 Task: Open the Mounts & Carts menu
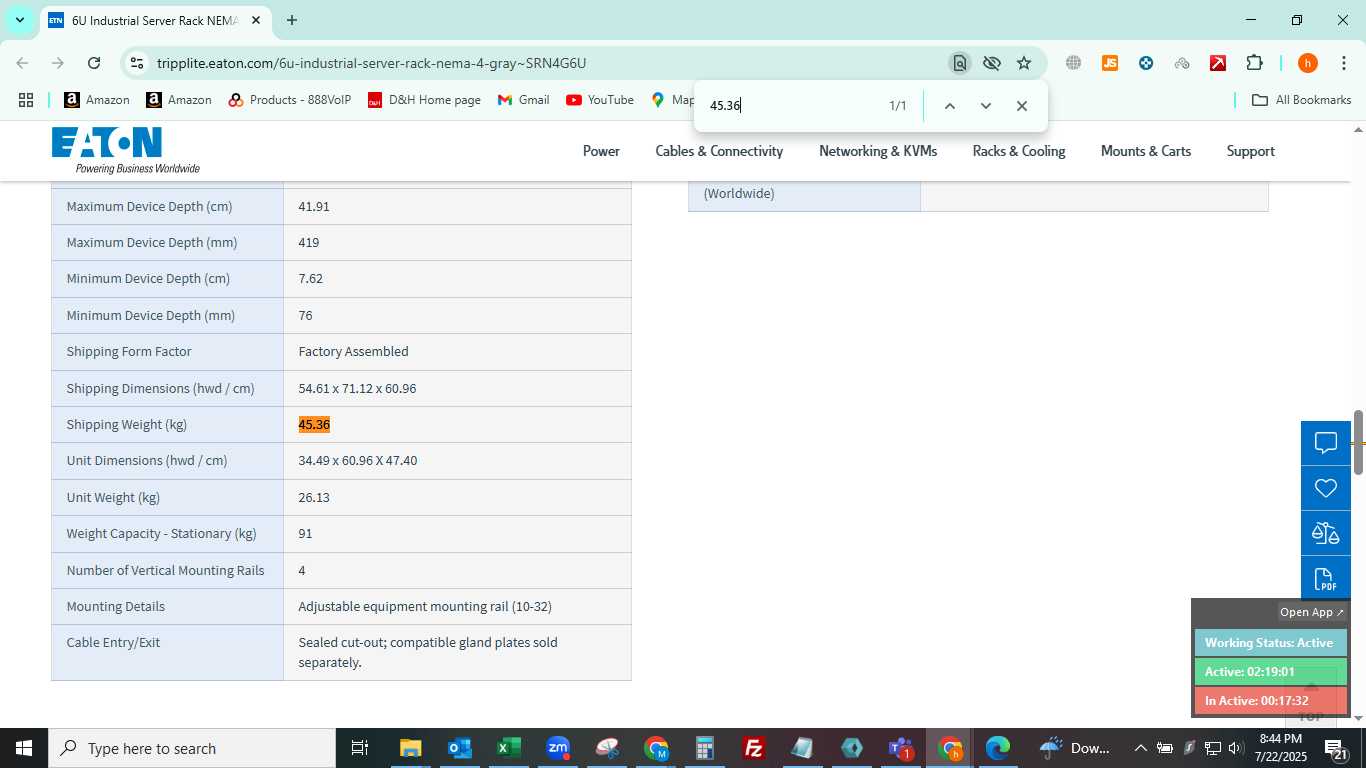1146,151
